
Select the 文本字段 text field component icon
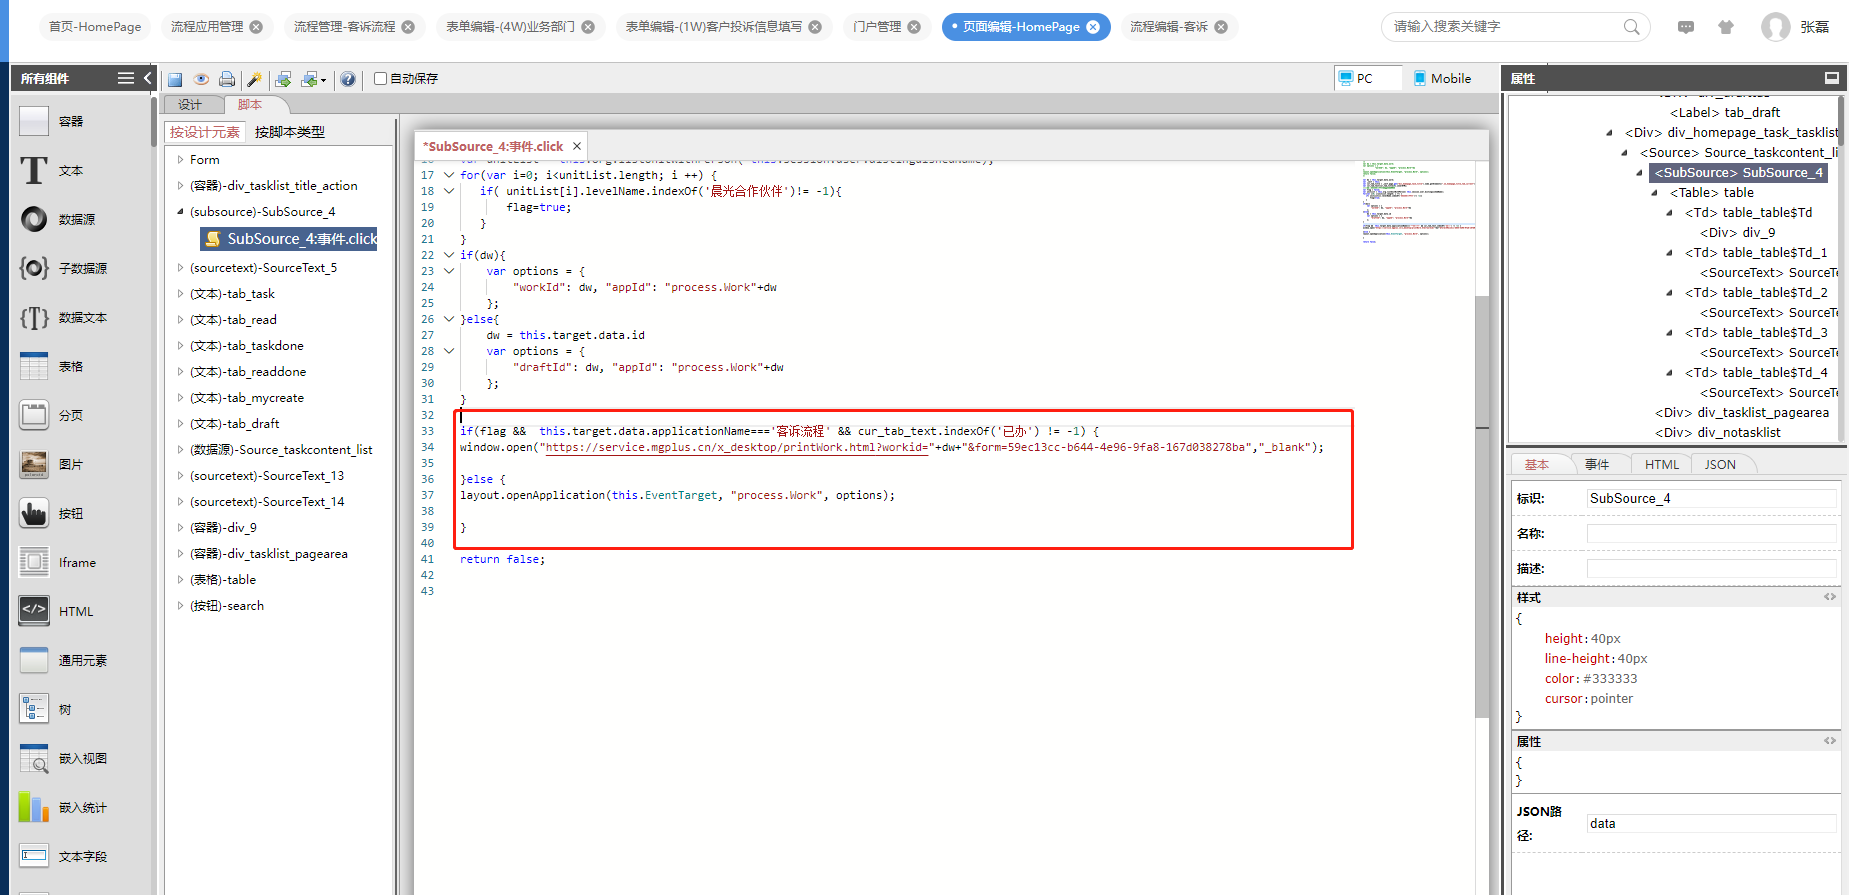tap(34, 856)
